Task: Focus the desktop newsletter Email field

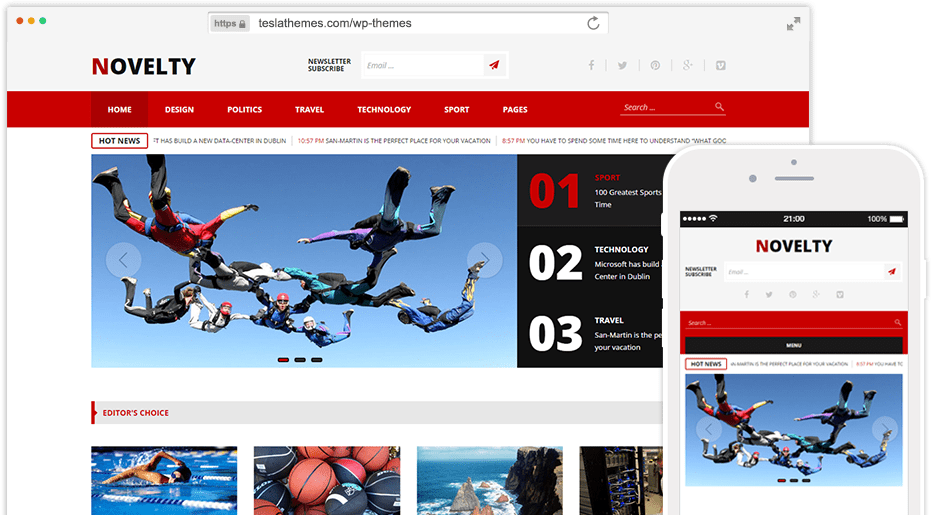Action: click(423, 65)
